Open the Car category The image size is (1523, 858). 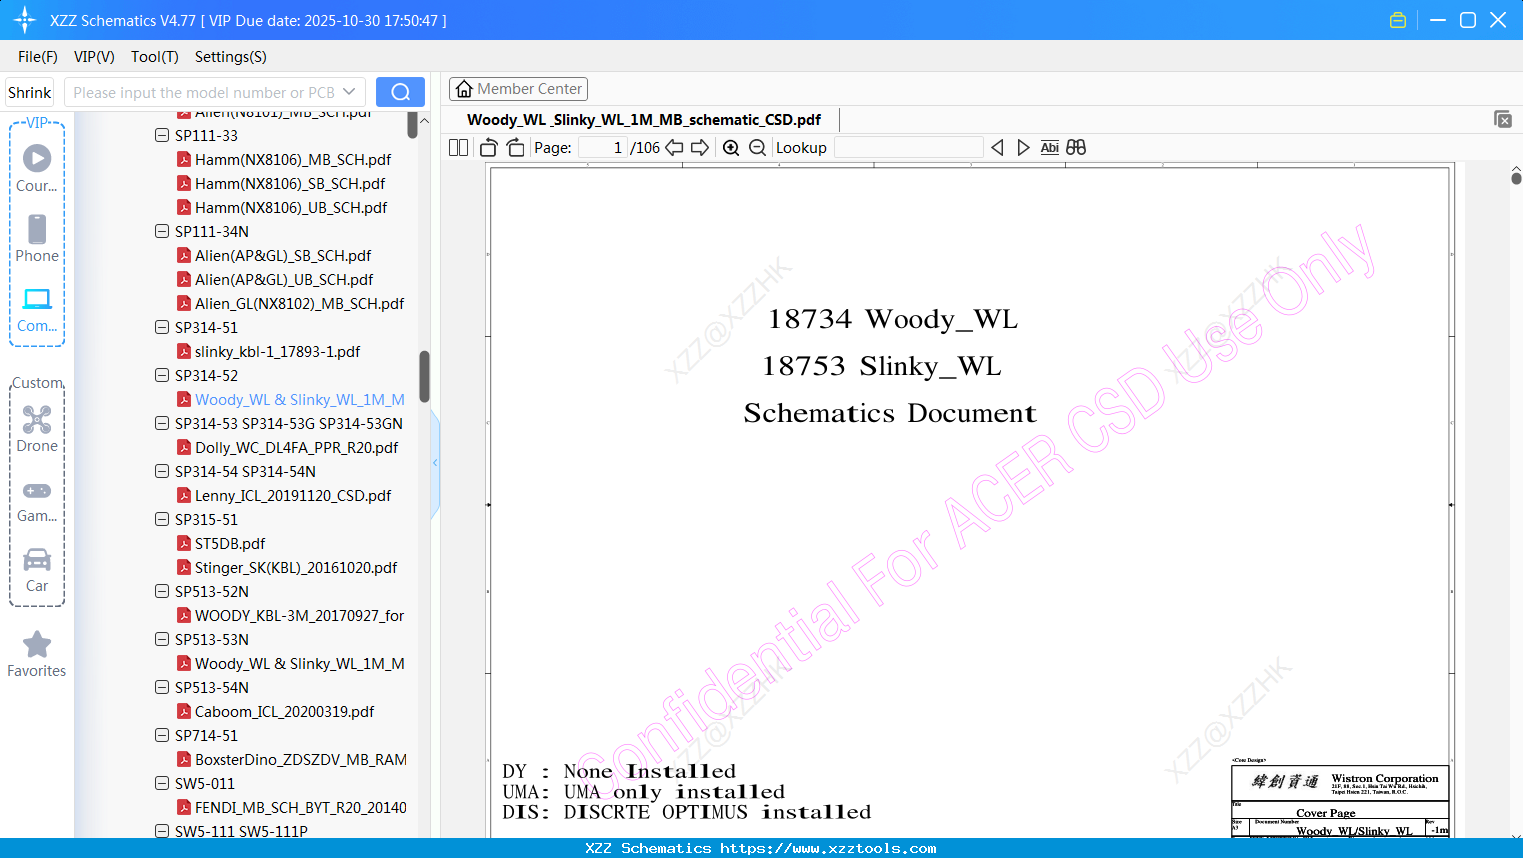[37, 559]
